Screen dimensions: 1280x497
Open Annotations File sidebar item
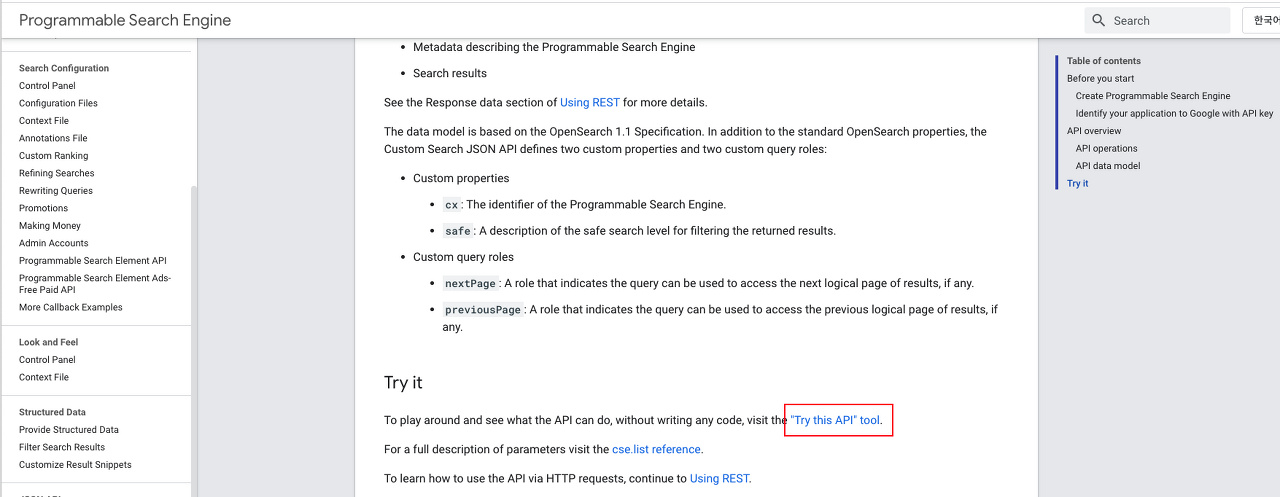(x=53, y=138)
